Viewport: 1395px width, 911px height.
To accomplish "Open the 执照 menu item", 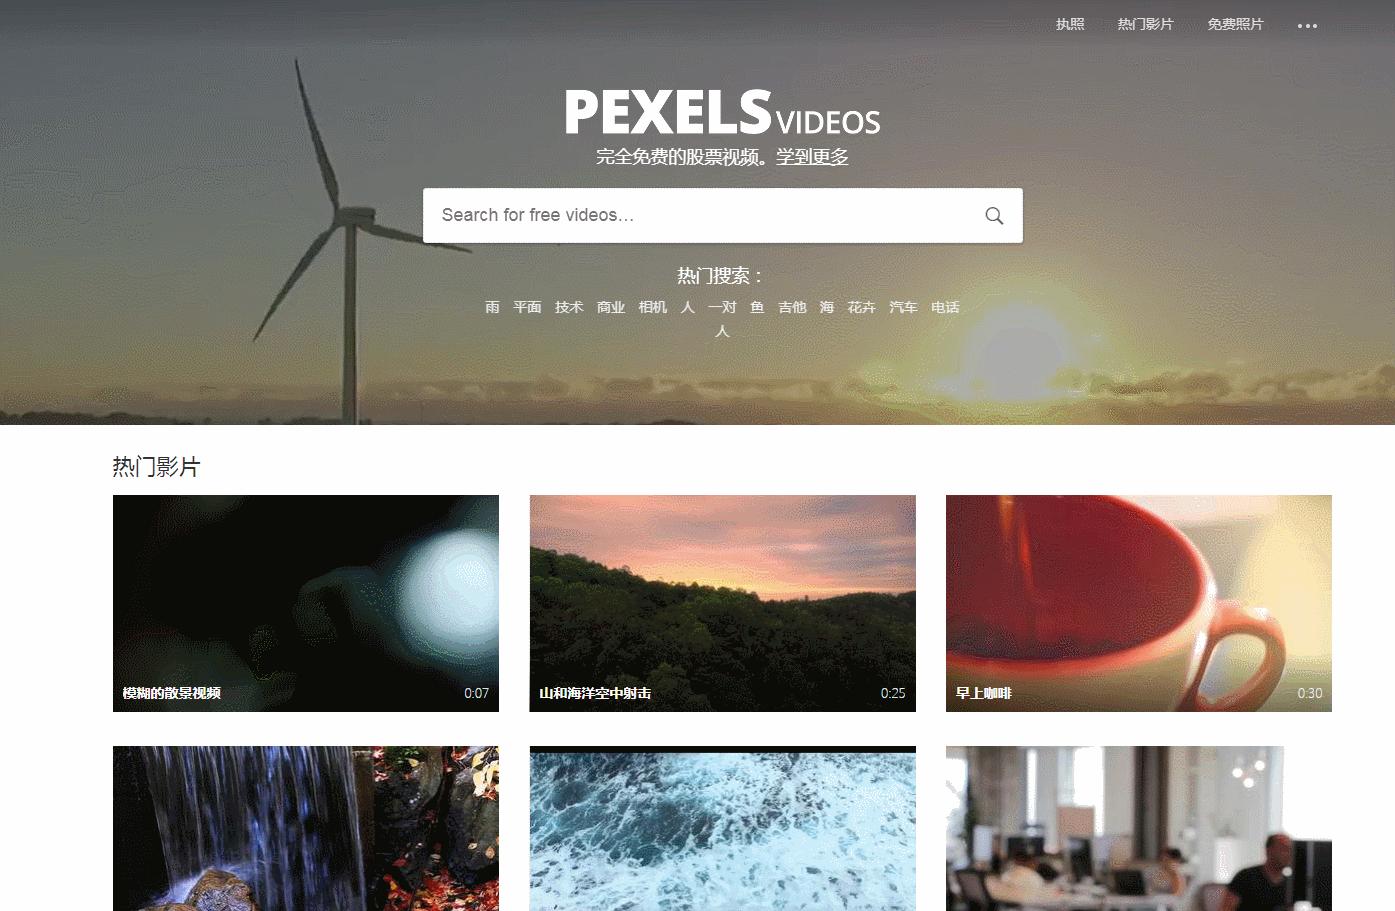I will (1070, 24).
